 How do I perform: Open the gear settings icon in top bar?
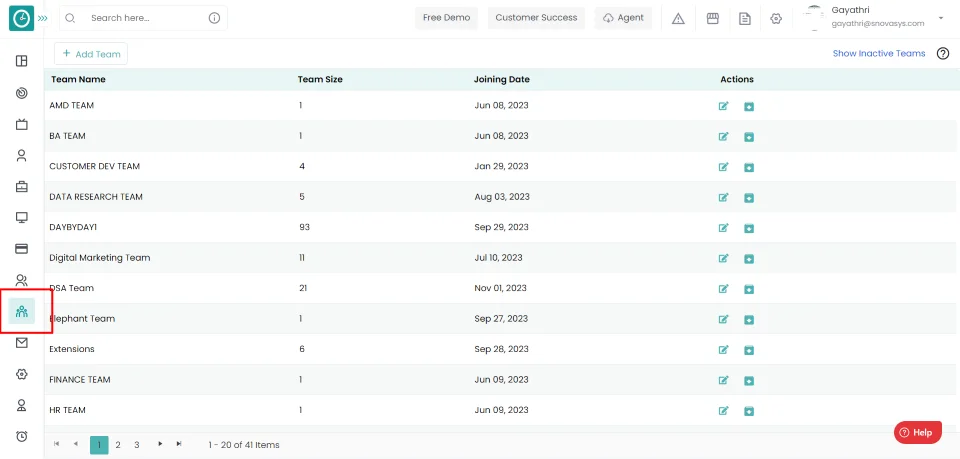(x=776, y=18)
